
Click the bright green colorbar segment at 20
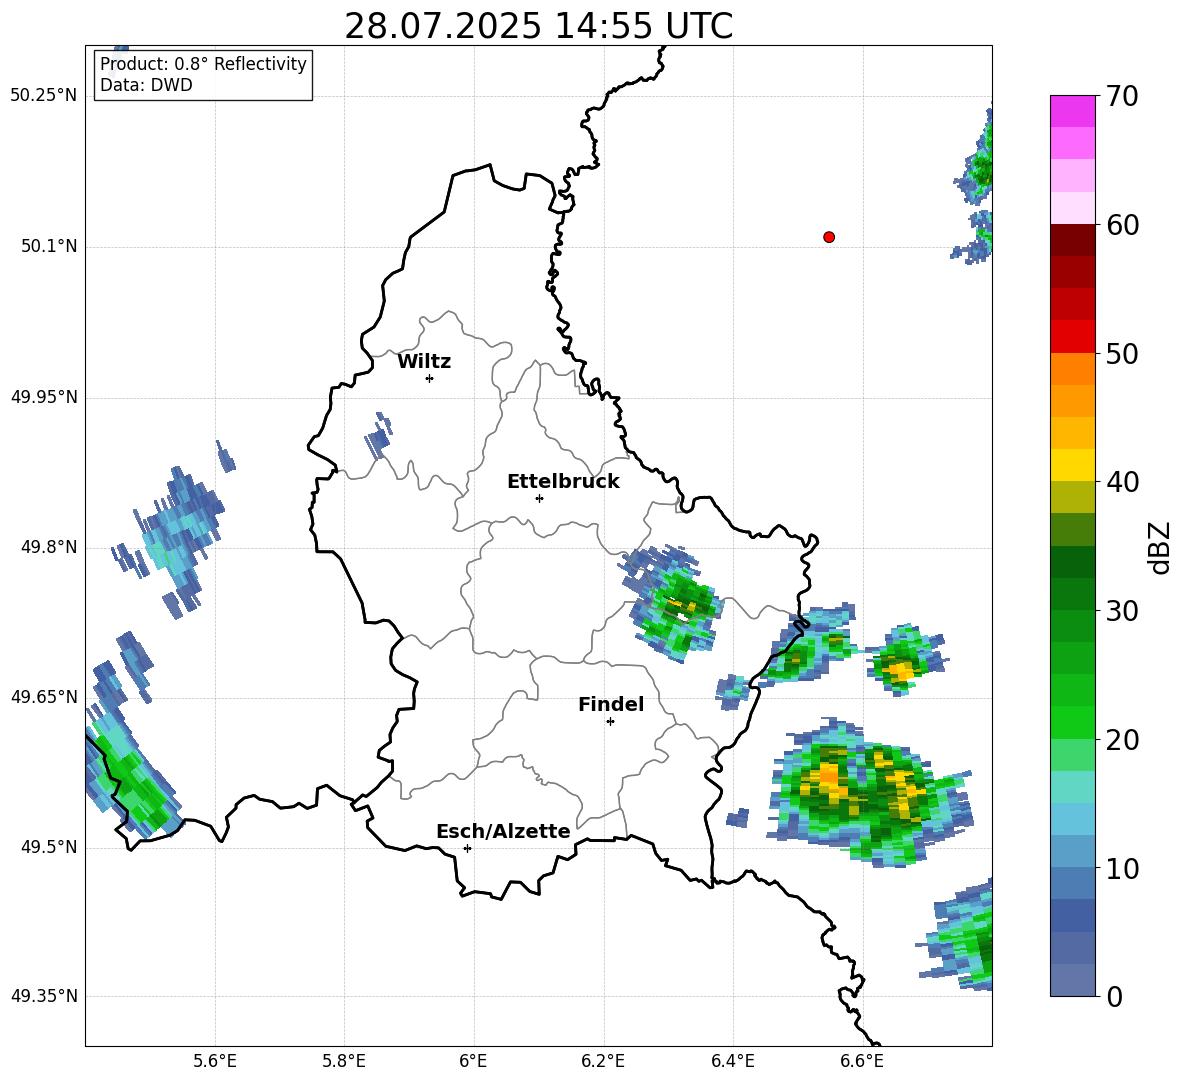tap(1073, 722)
